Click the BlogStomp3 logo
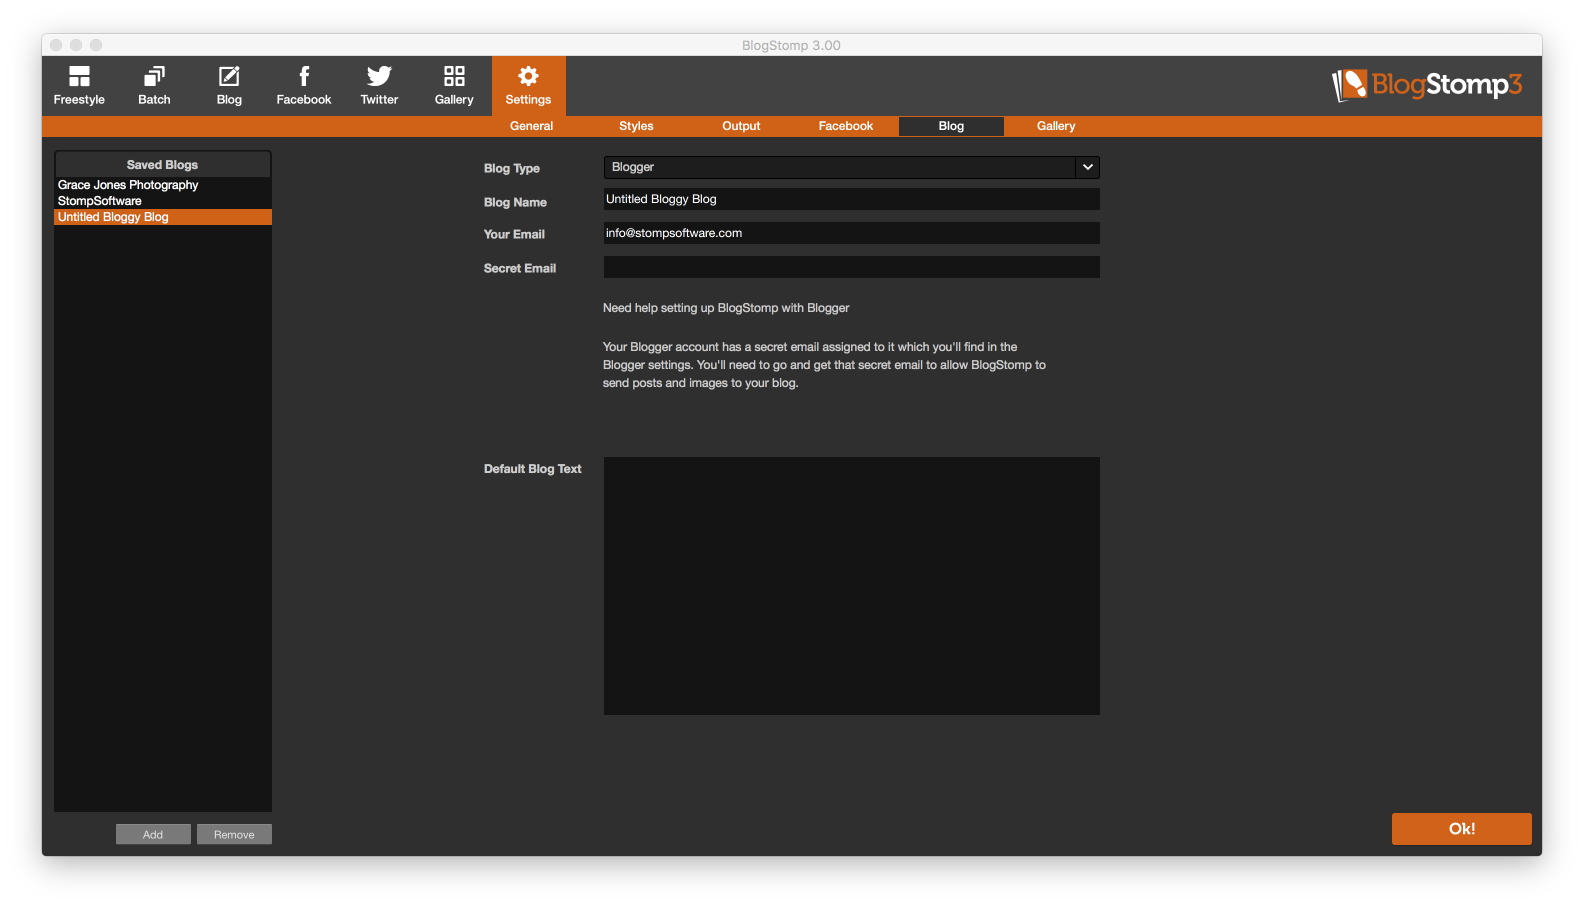The image size is (1584, 906). 1426,85
